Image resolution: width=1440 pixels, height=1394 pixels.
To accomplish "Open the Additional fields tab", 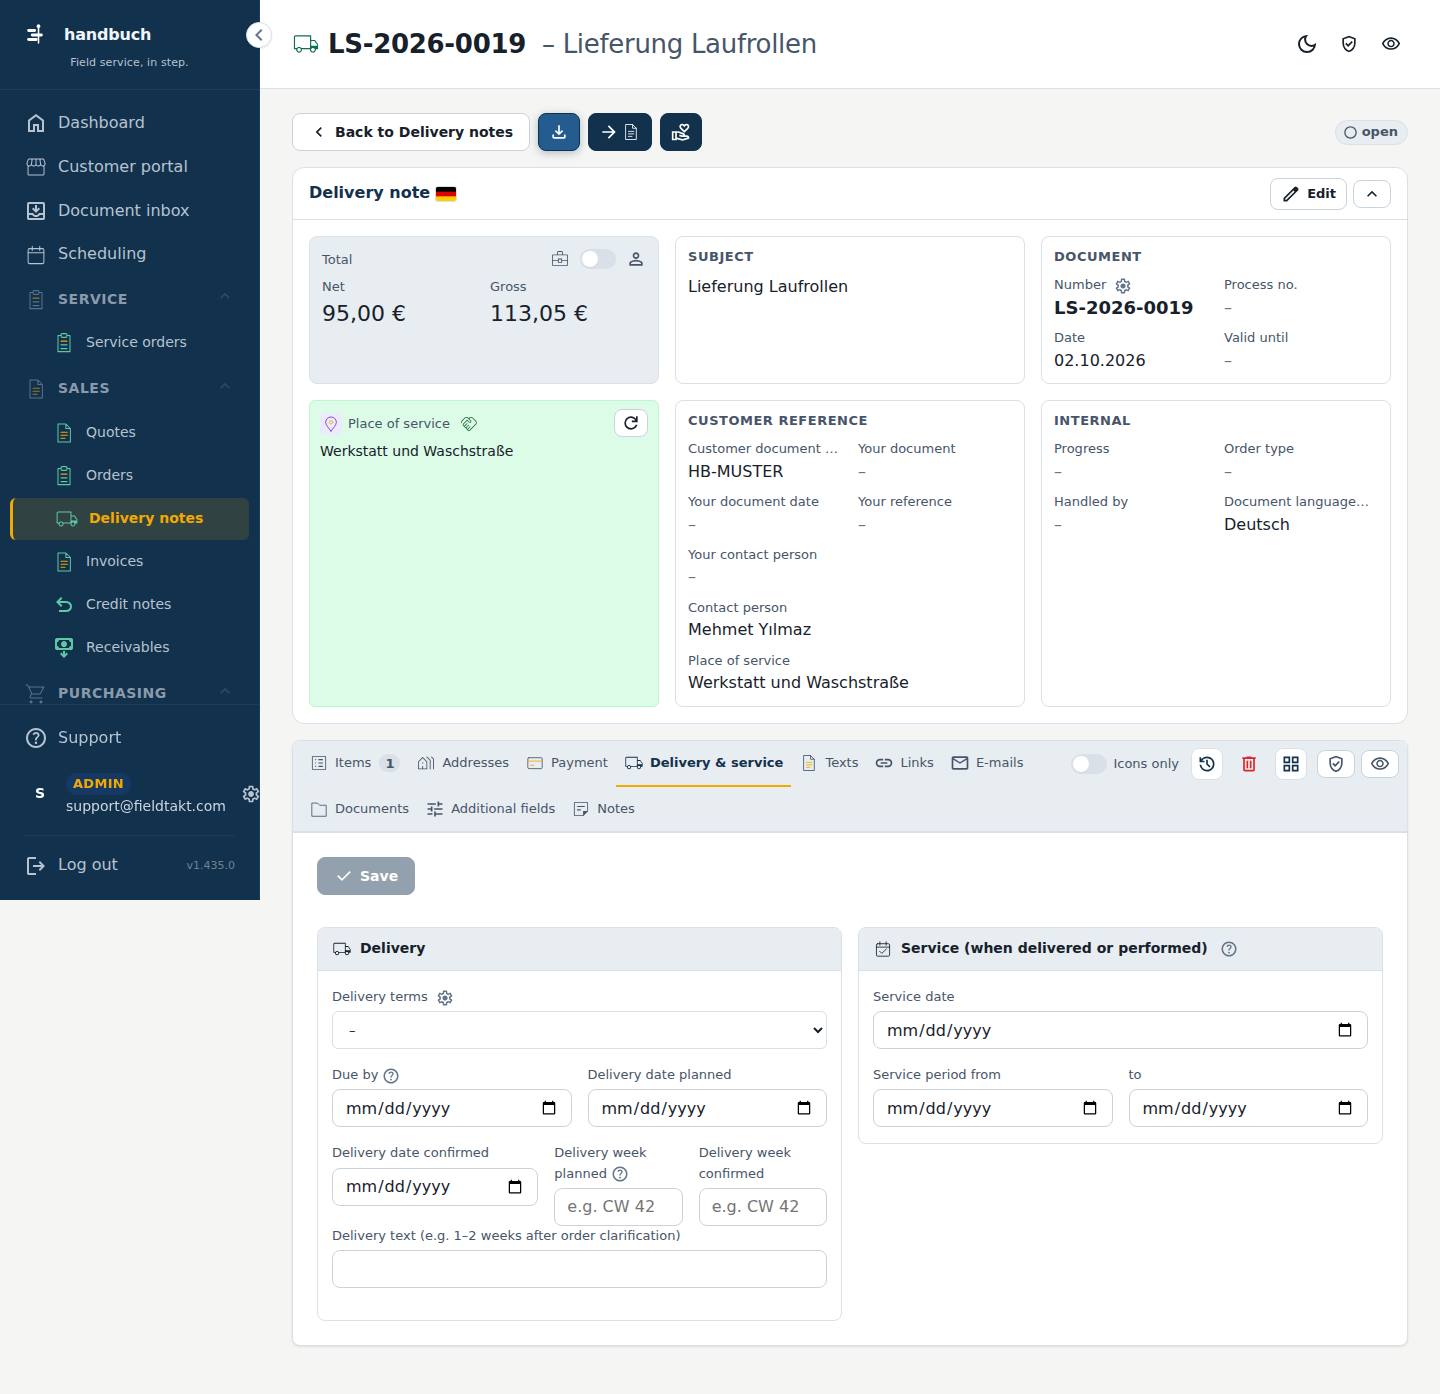I will (x=491, y=809).
